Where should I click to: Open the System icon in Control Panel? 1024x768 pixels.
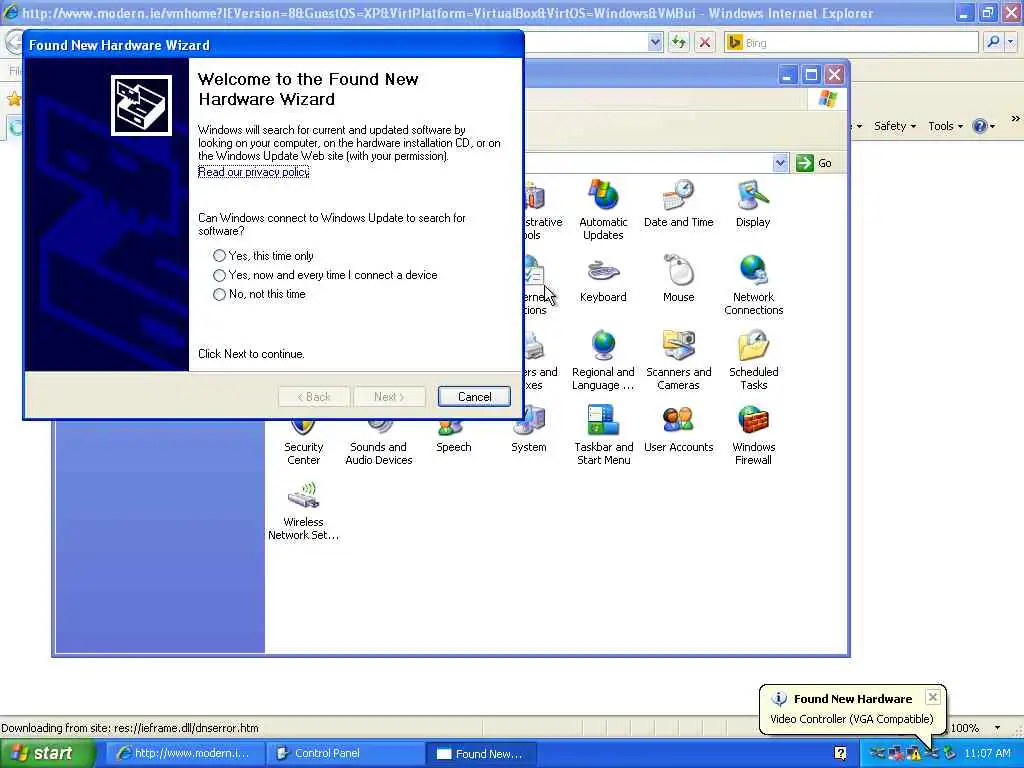[x=528, y=431]
